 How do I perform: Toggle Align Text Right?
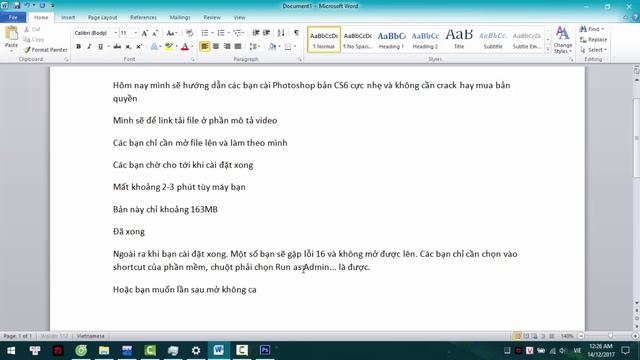tap(227, 47)
